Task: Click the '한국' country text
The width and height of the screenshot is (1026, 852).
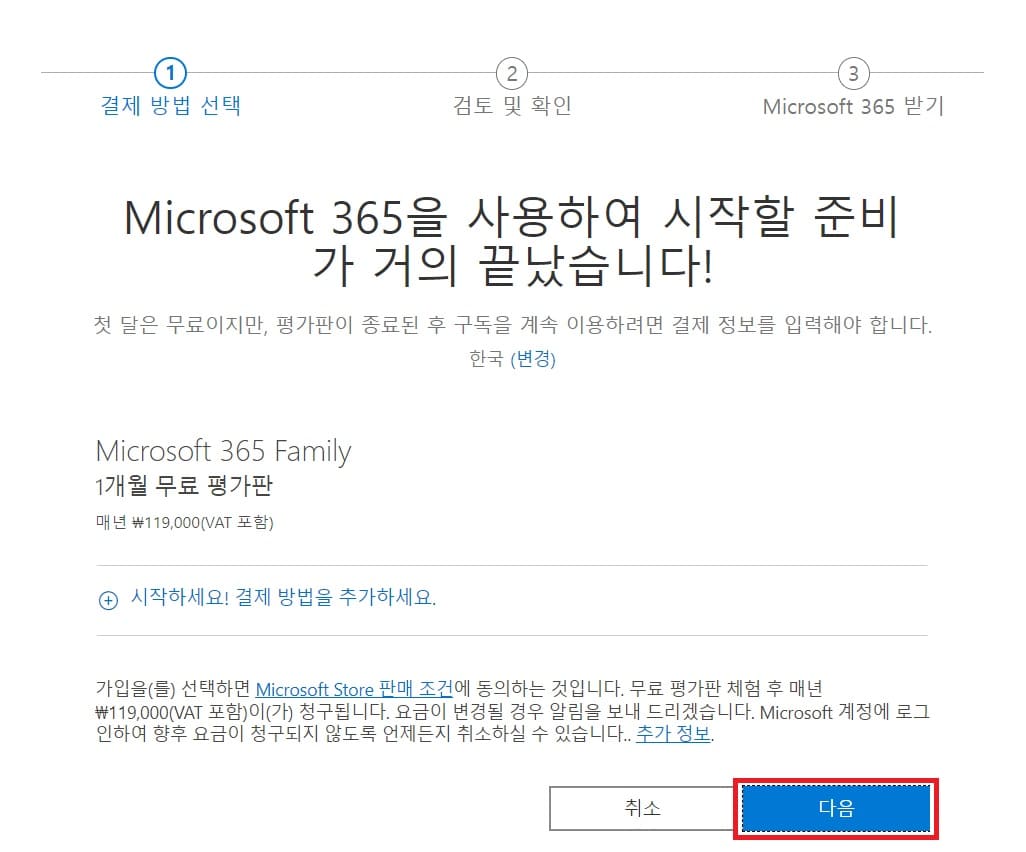Action: click(x=486, y=359)
